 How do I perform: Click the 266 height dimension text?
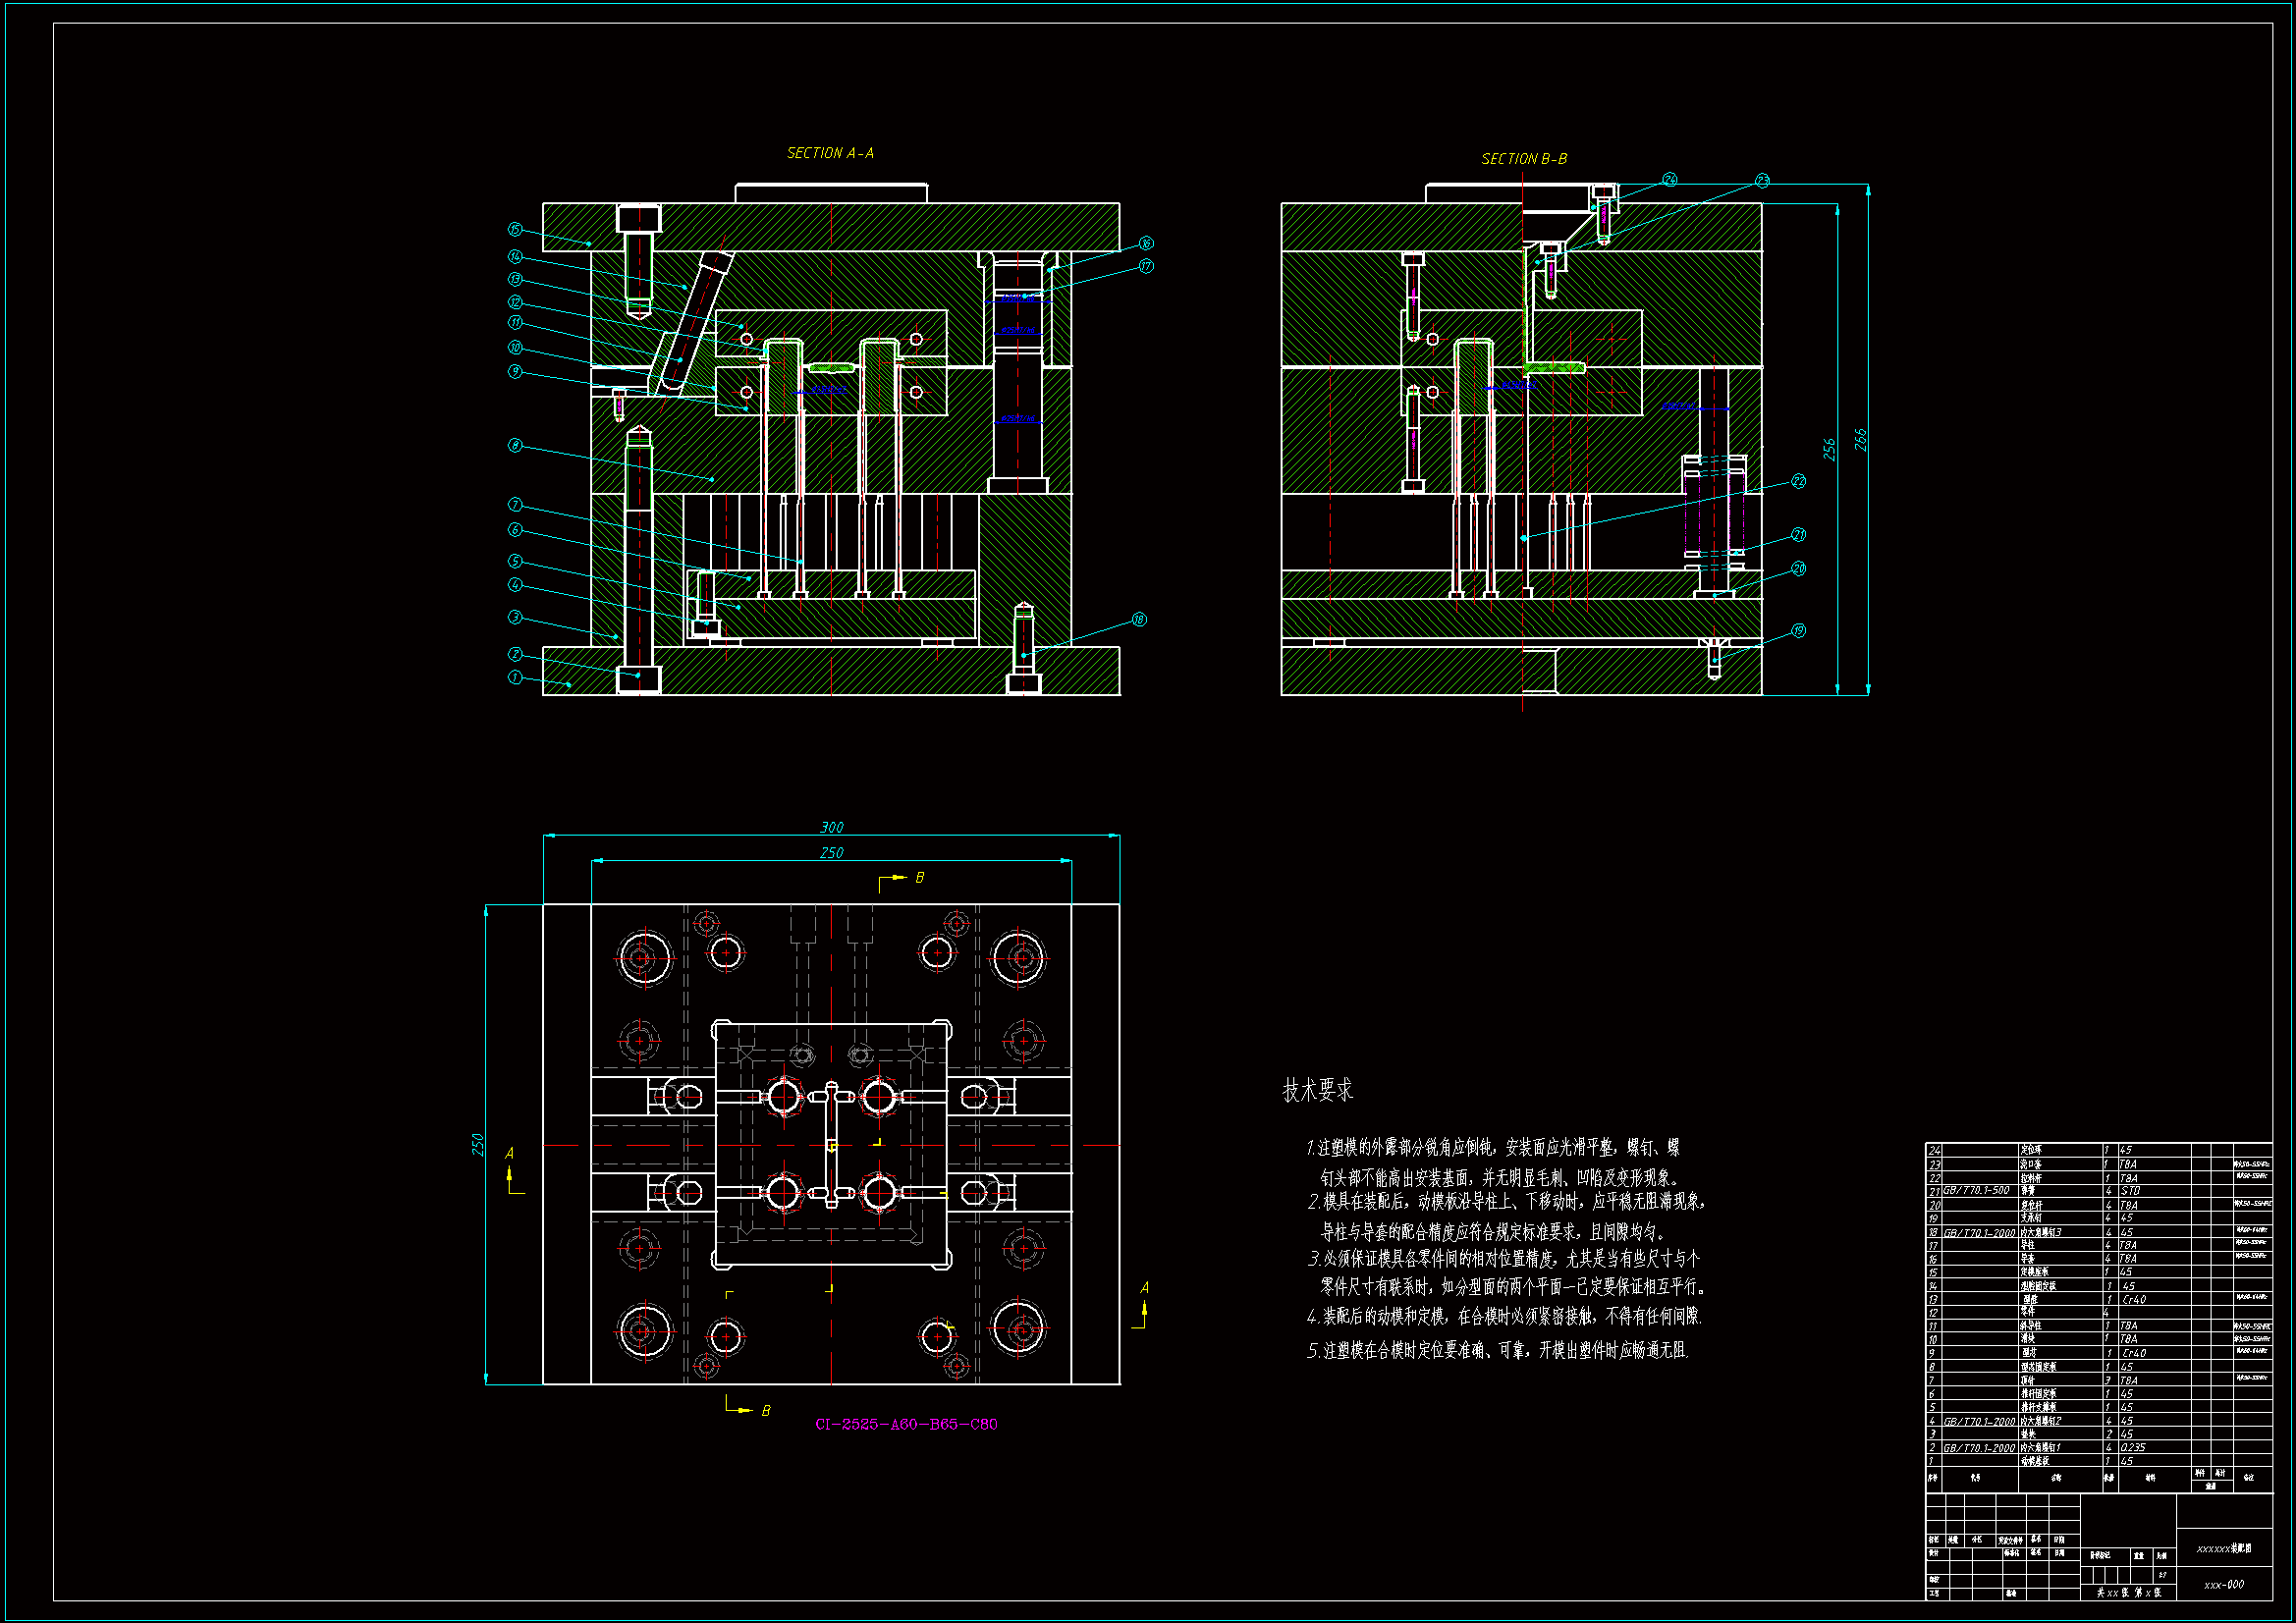point(1860,440)
